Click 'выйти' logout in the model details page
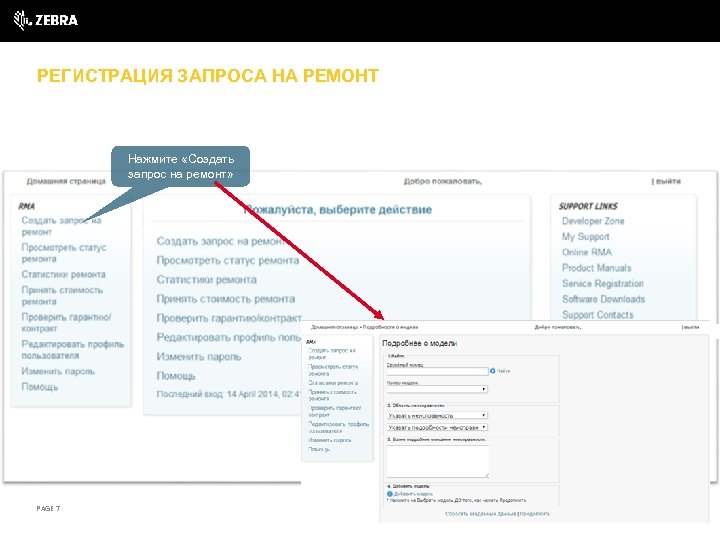 [691, 327]
